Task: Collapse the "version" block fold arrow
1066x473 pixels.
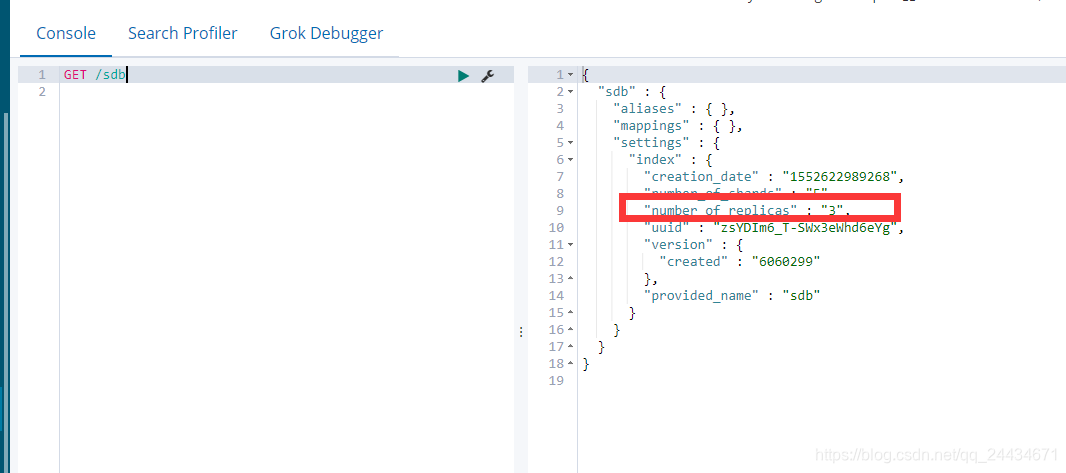Action: click(x=570, y=245)
